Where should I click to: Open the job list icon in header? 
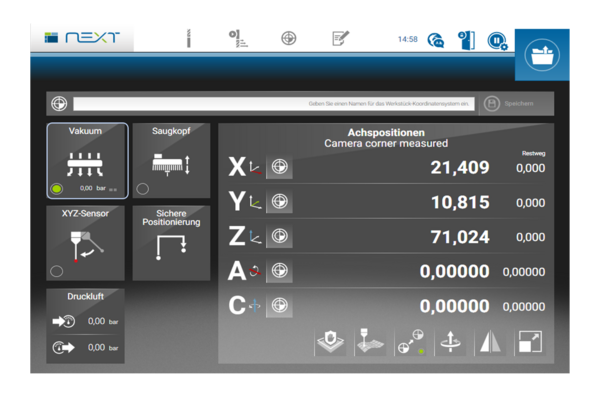pos(238,39)
